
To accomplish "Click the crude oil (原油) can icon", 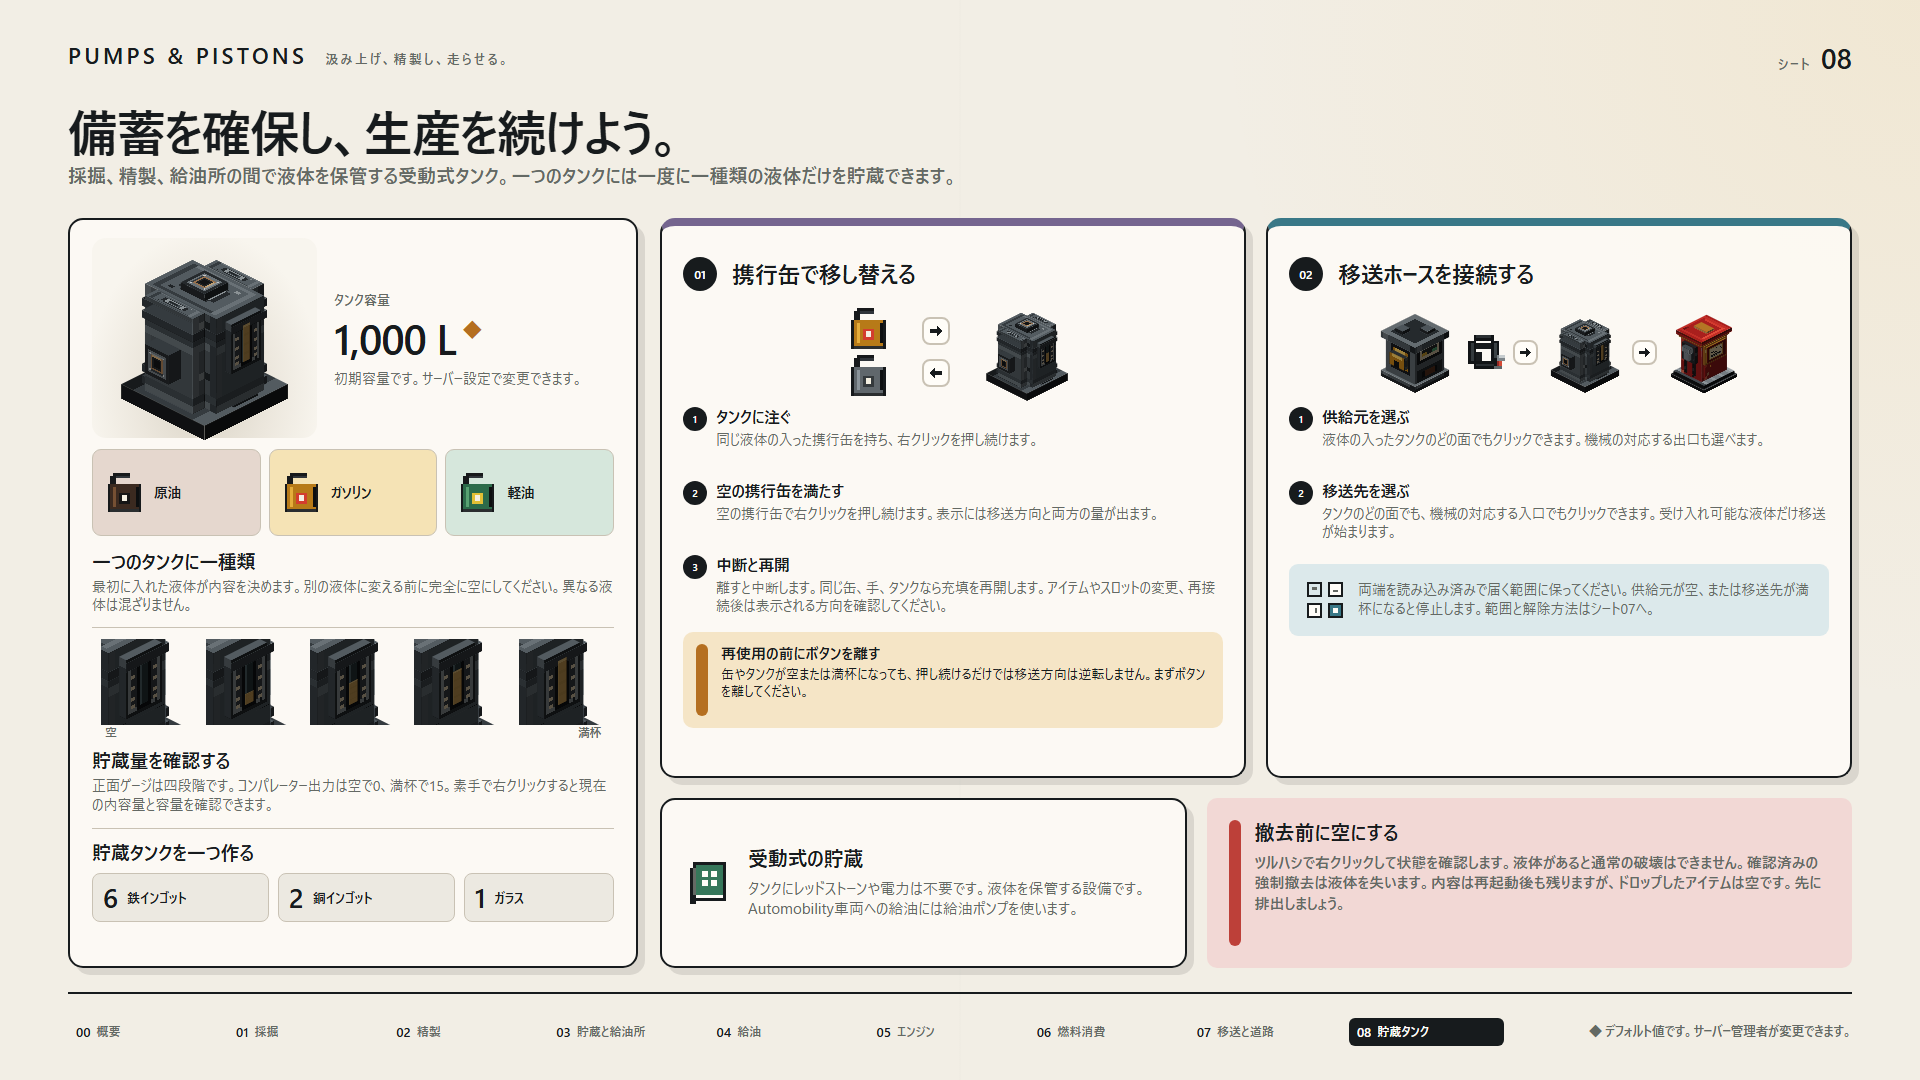I will [124, 492].
